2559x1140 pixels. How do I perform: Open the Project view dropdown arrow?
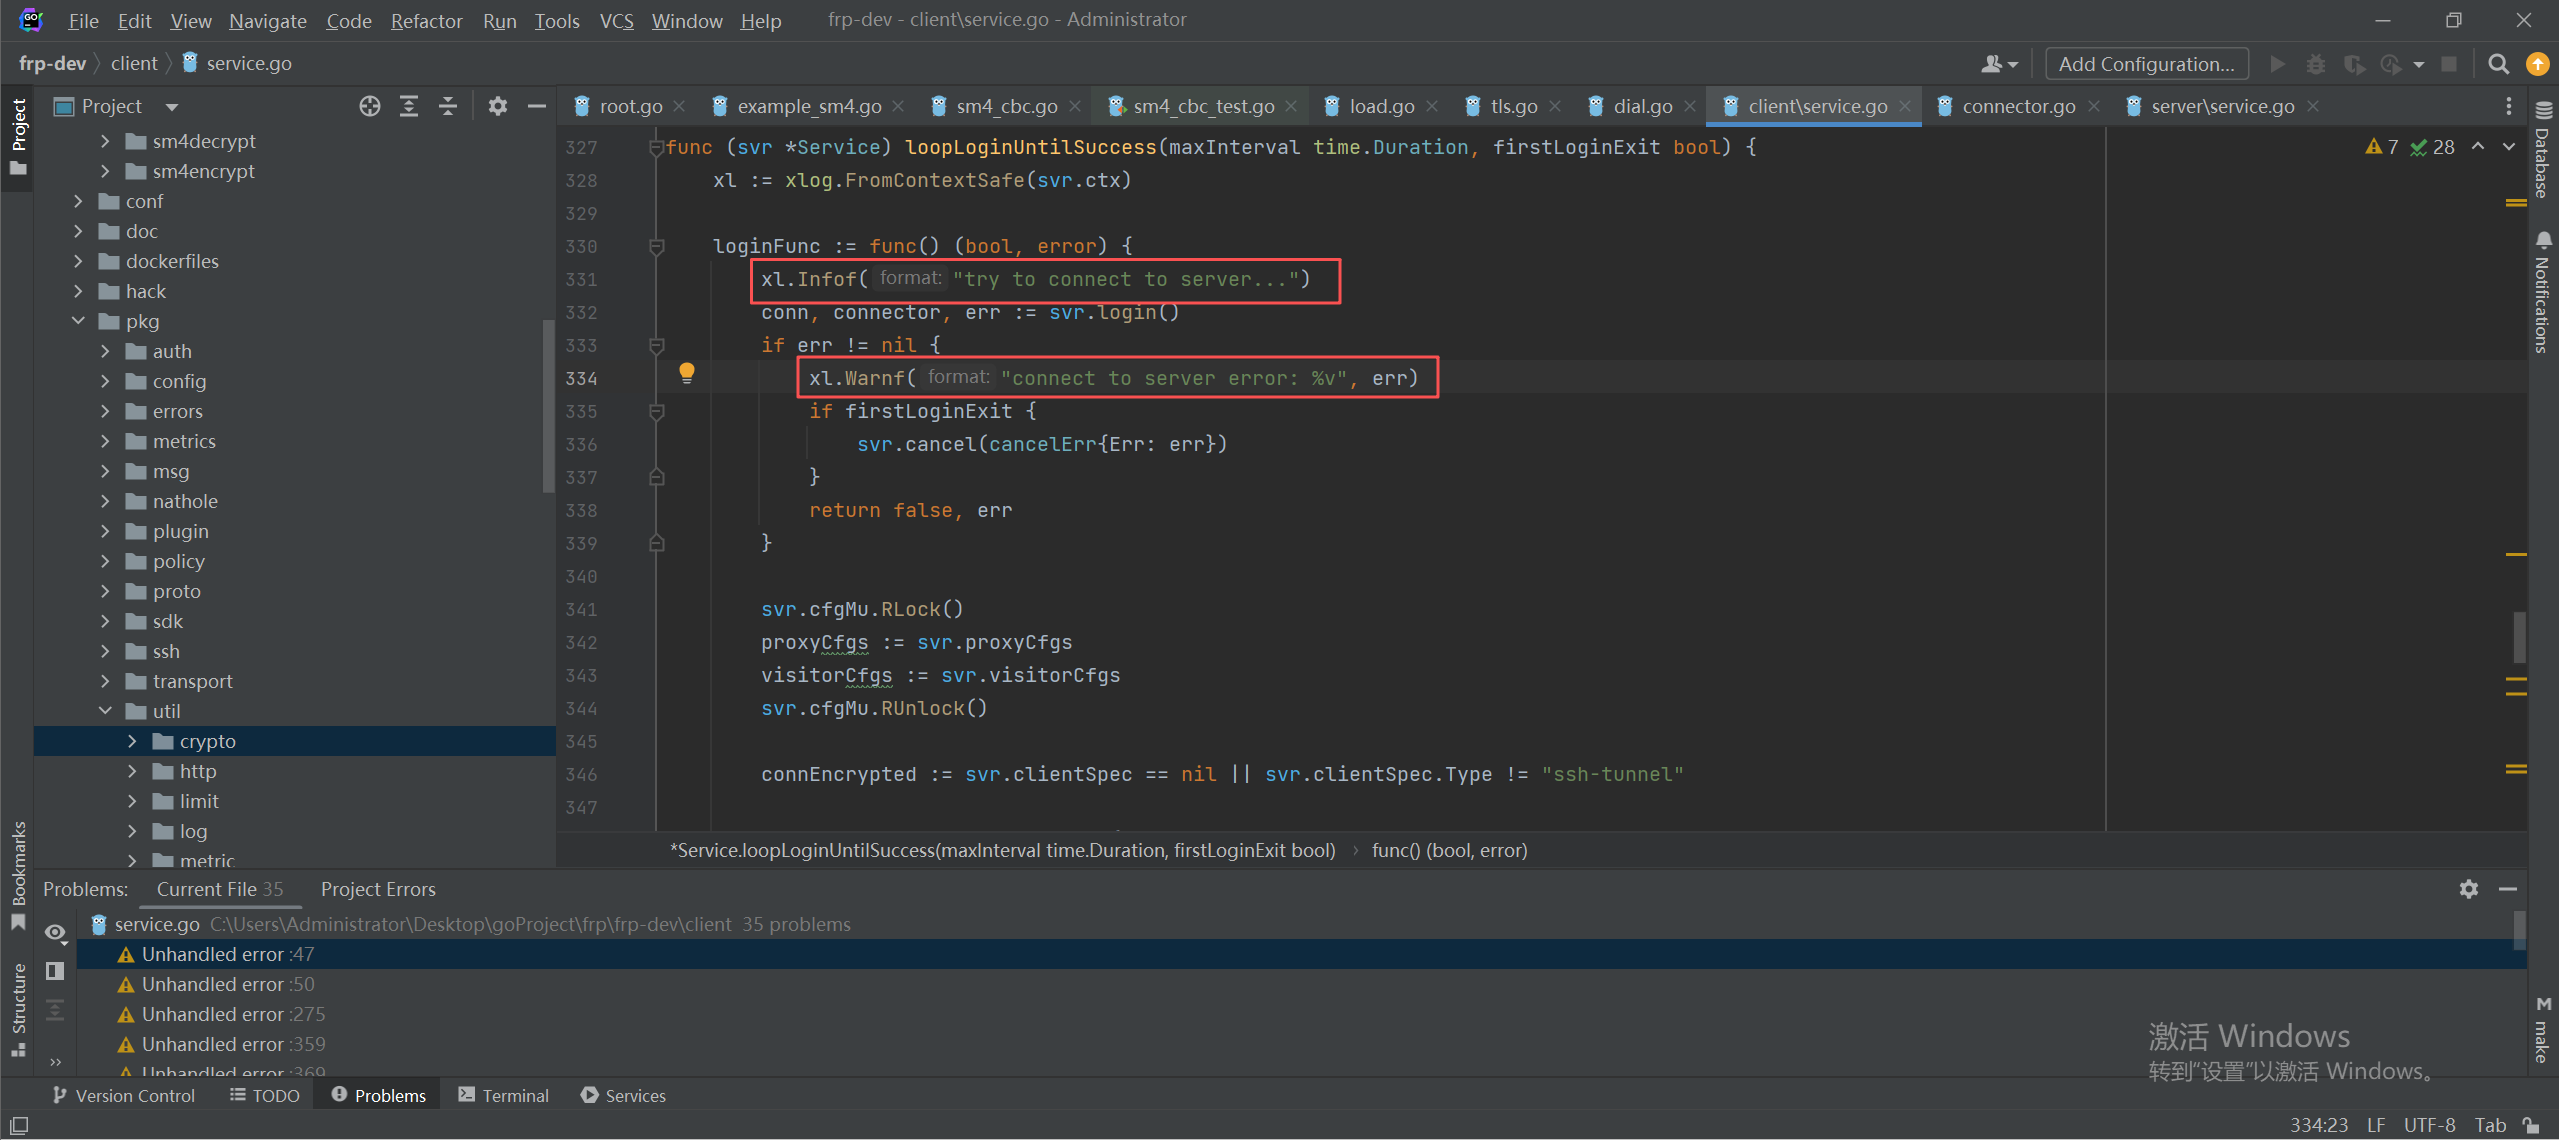(x=172, y=106)
